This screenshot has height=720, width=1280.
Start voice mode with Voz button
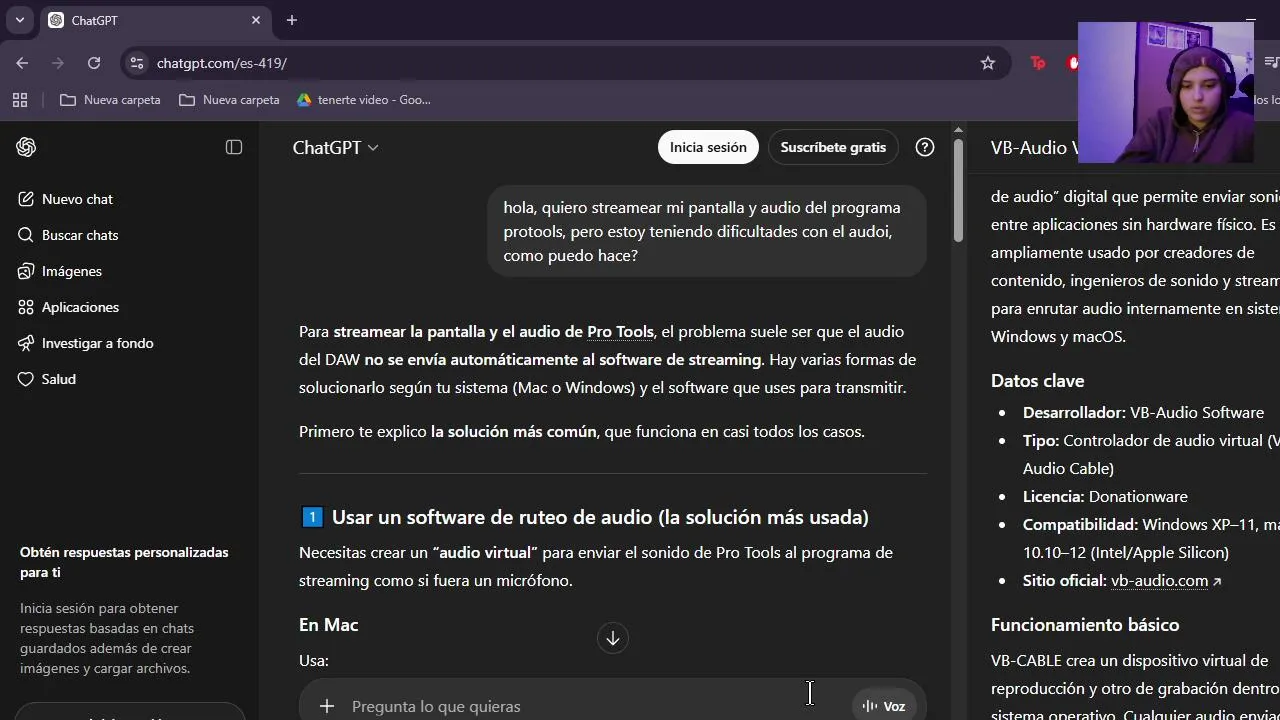pos(883,706)
